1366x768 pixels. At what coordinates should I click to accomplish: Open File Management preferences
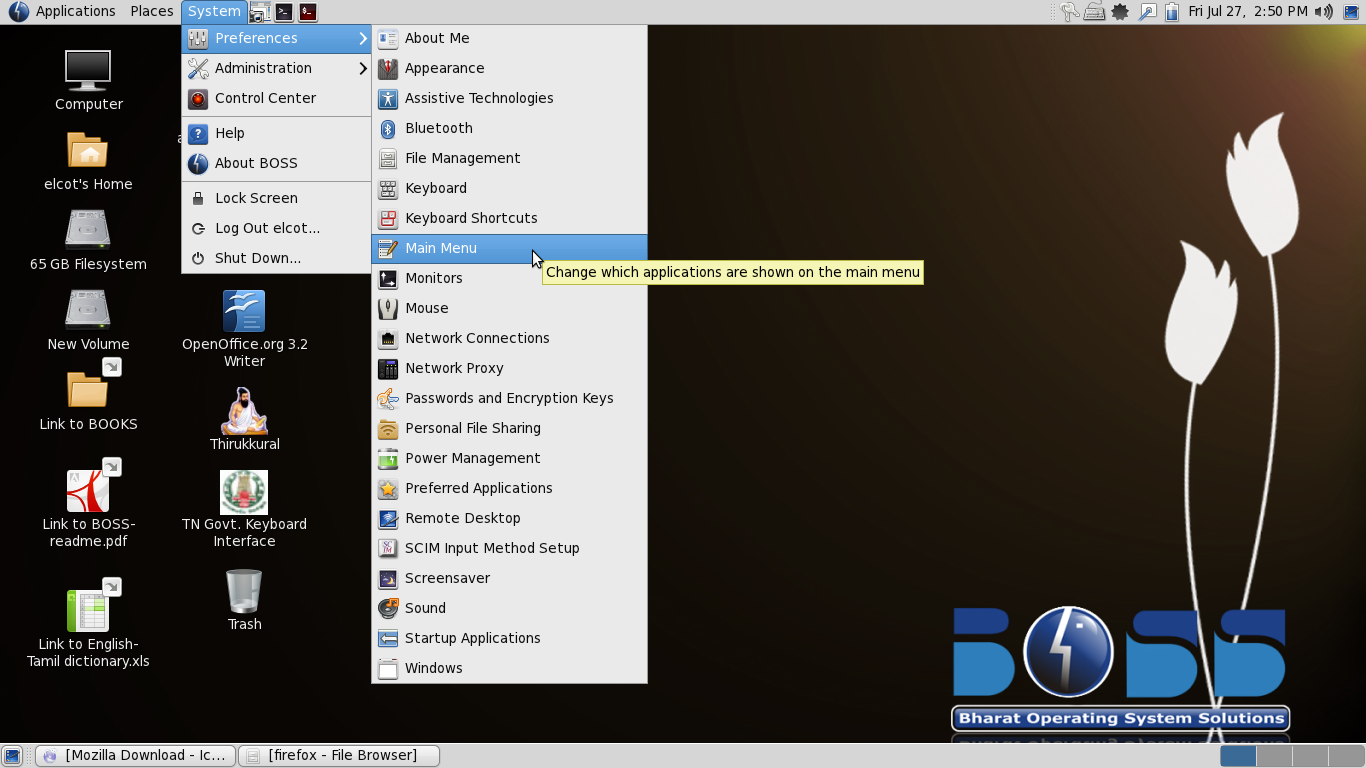[509, 158]
